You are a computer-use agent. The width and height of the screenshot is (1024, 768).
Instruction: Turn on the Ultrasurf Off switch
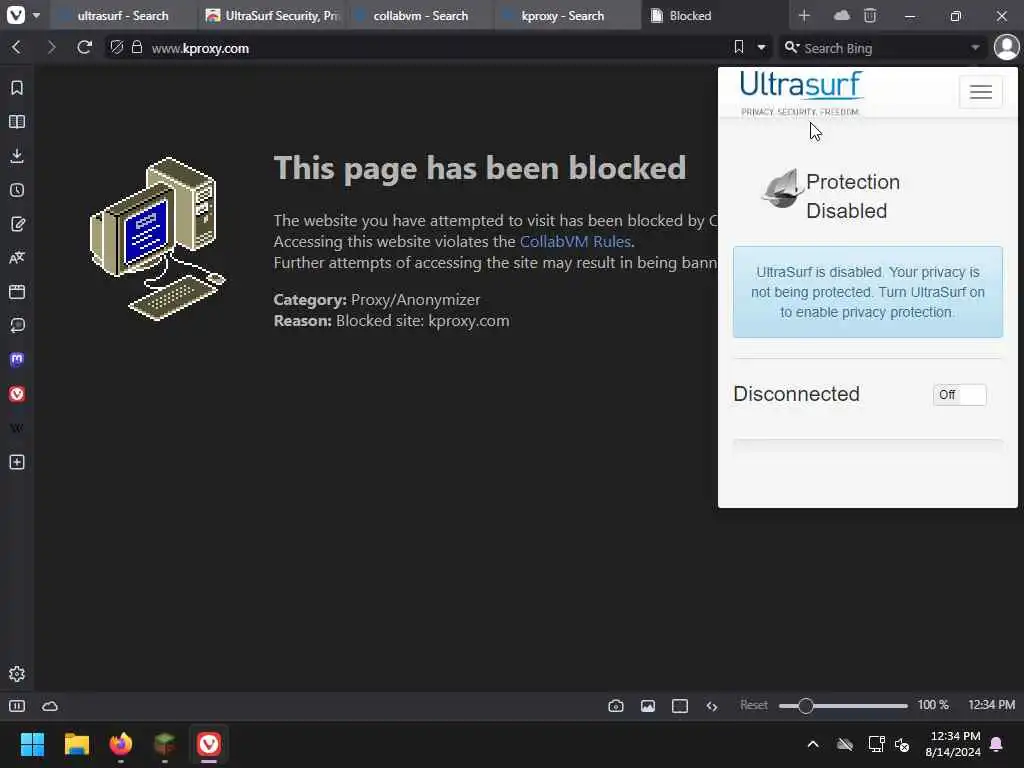coord(959,394)
